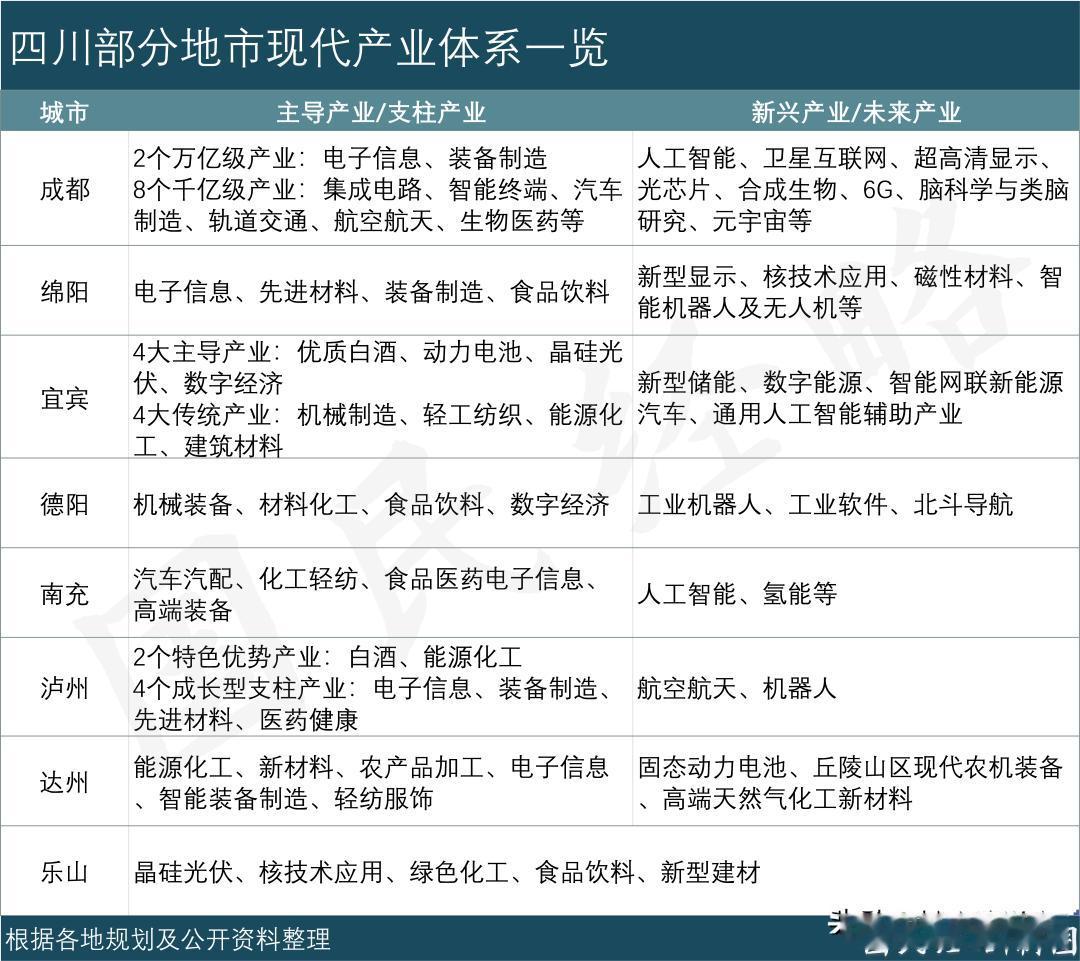Click the cell starting 汽车汽配、化工轻纺
Screen dimensions: 1080x961
tap(380, 593)
